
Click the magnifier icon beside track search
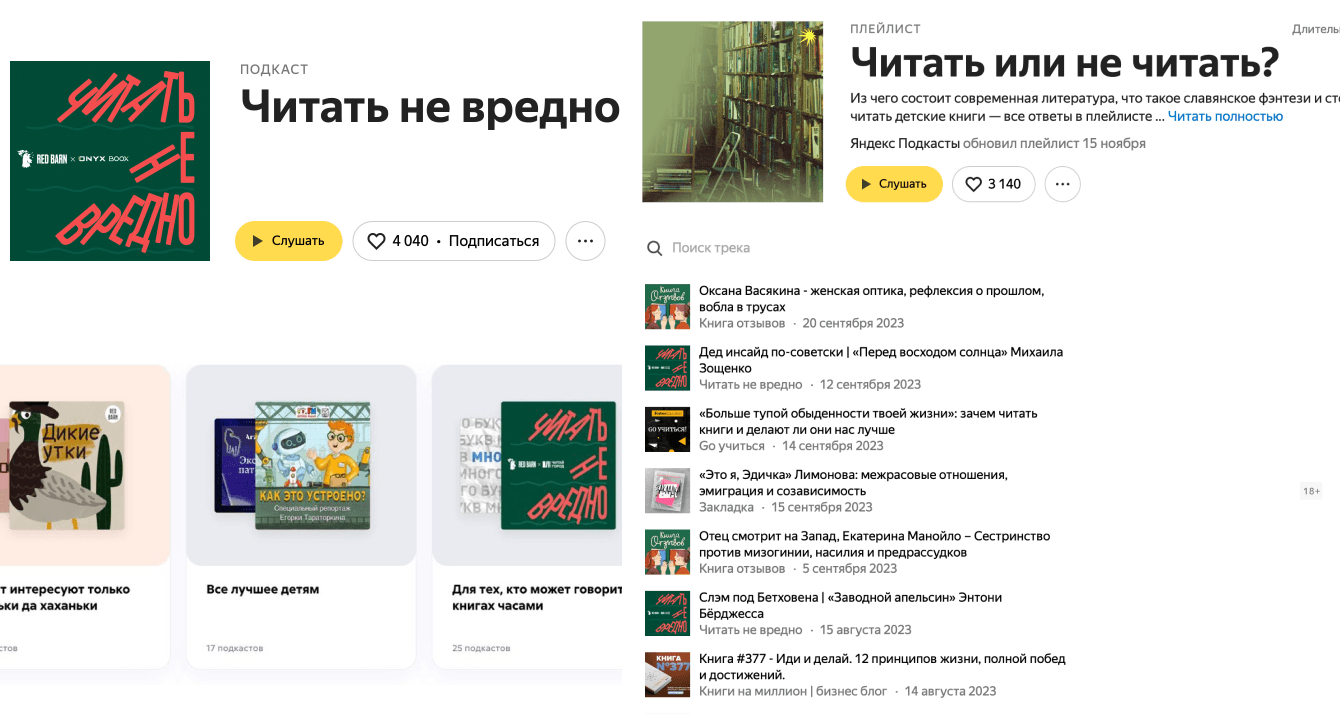click(x=654, y=248)
